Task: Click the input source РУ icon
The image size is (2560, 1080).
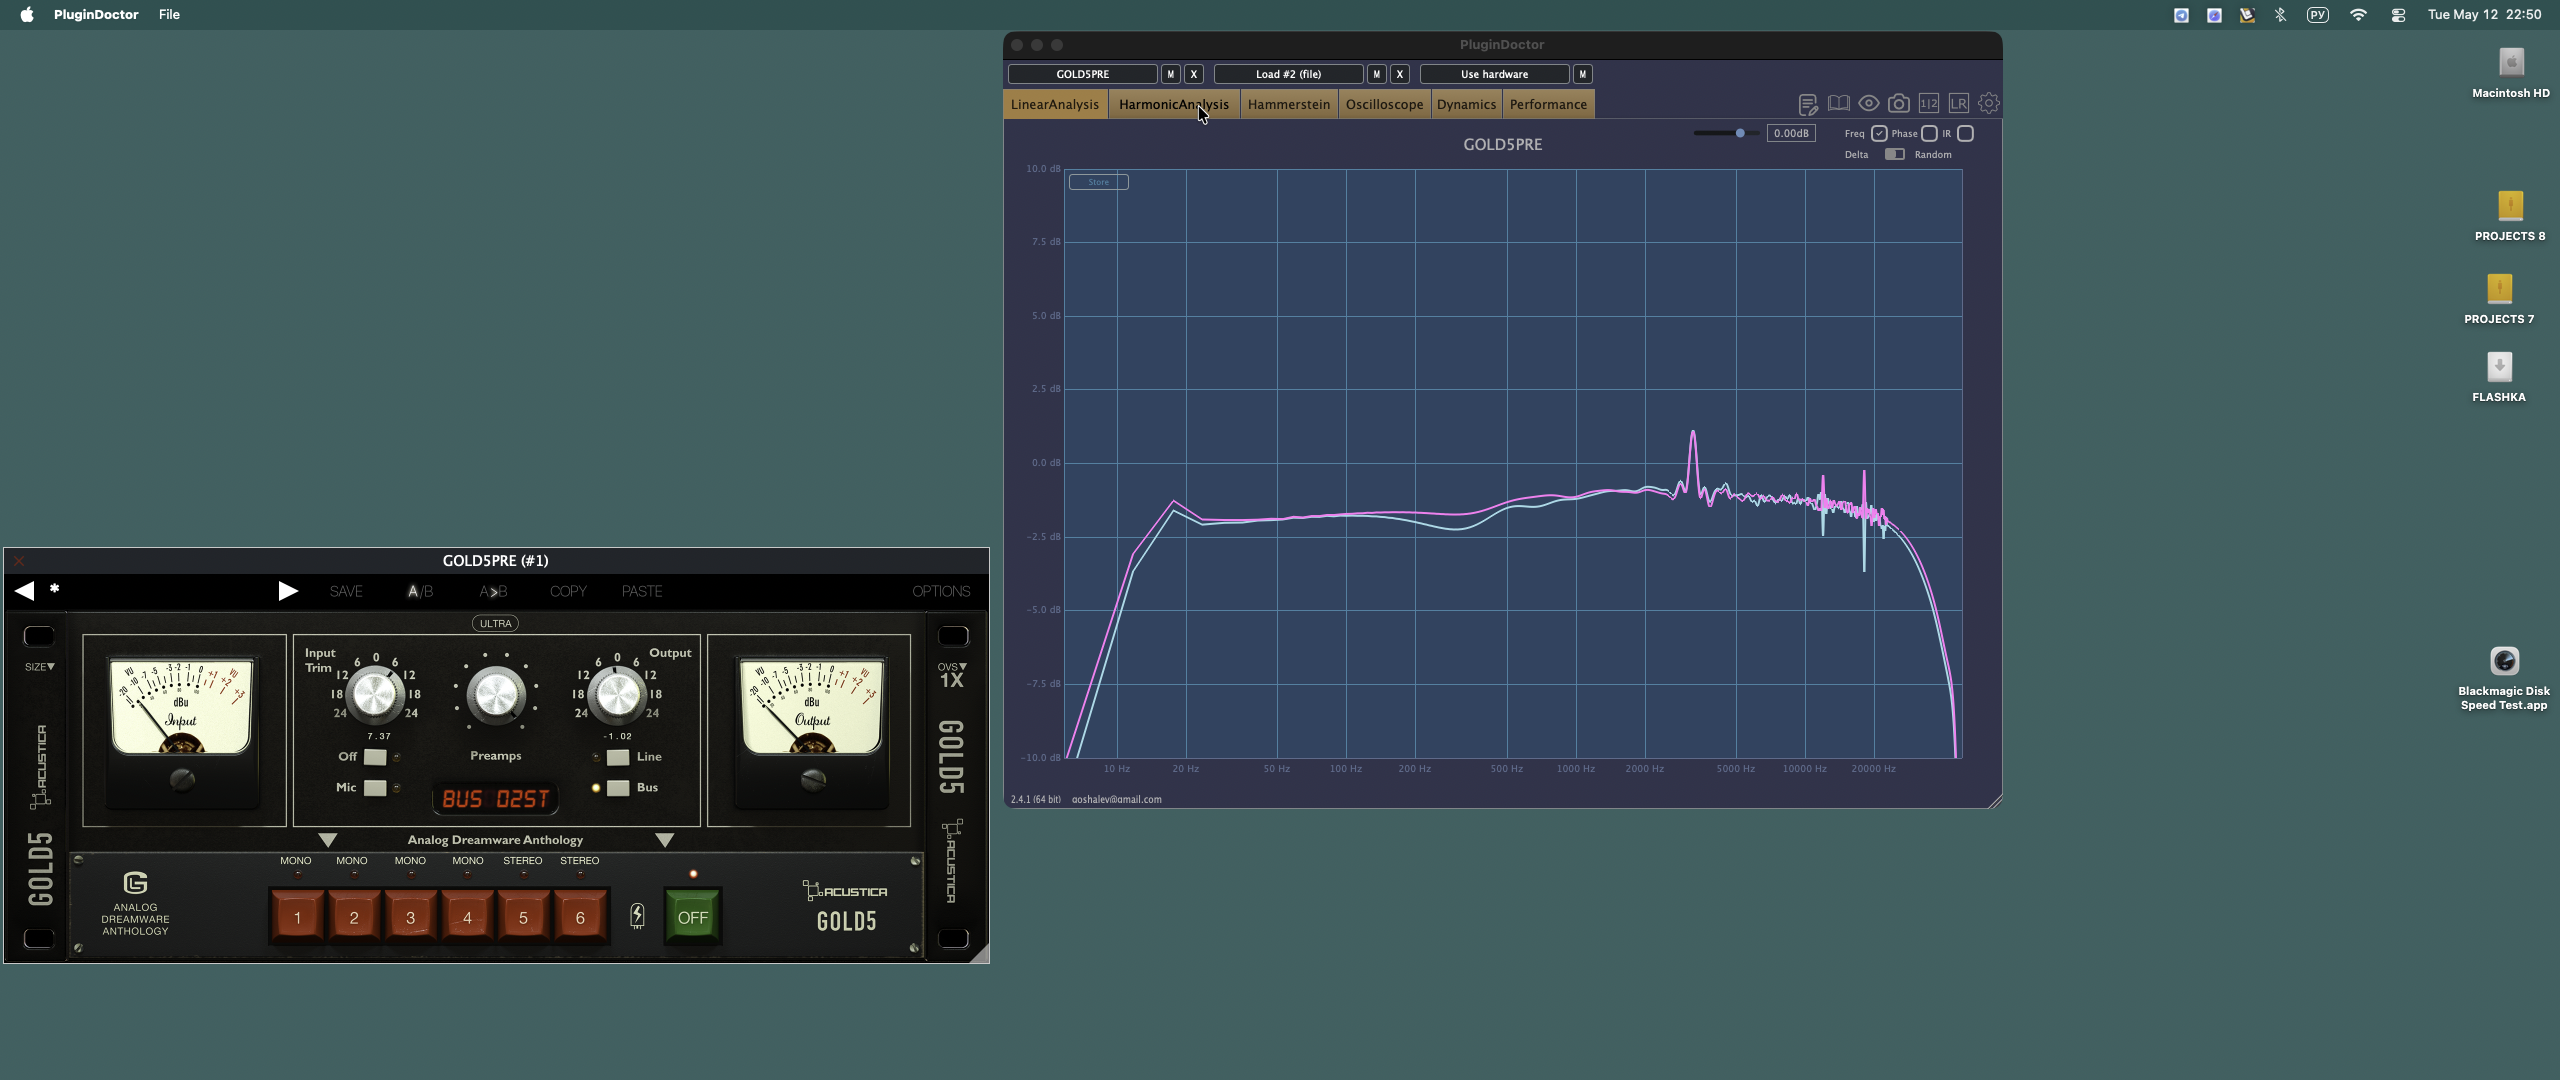Action: tap(2318, 15)
